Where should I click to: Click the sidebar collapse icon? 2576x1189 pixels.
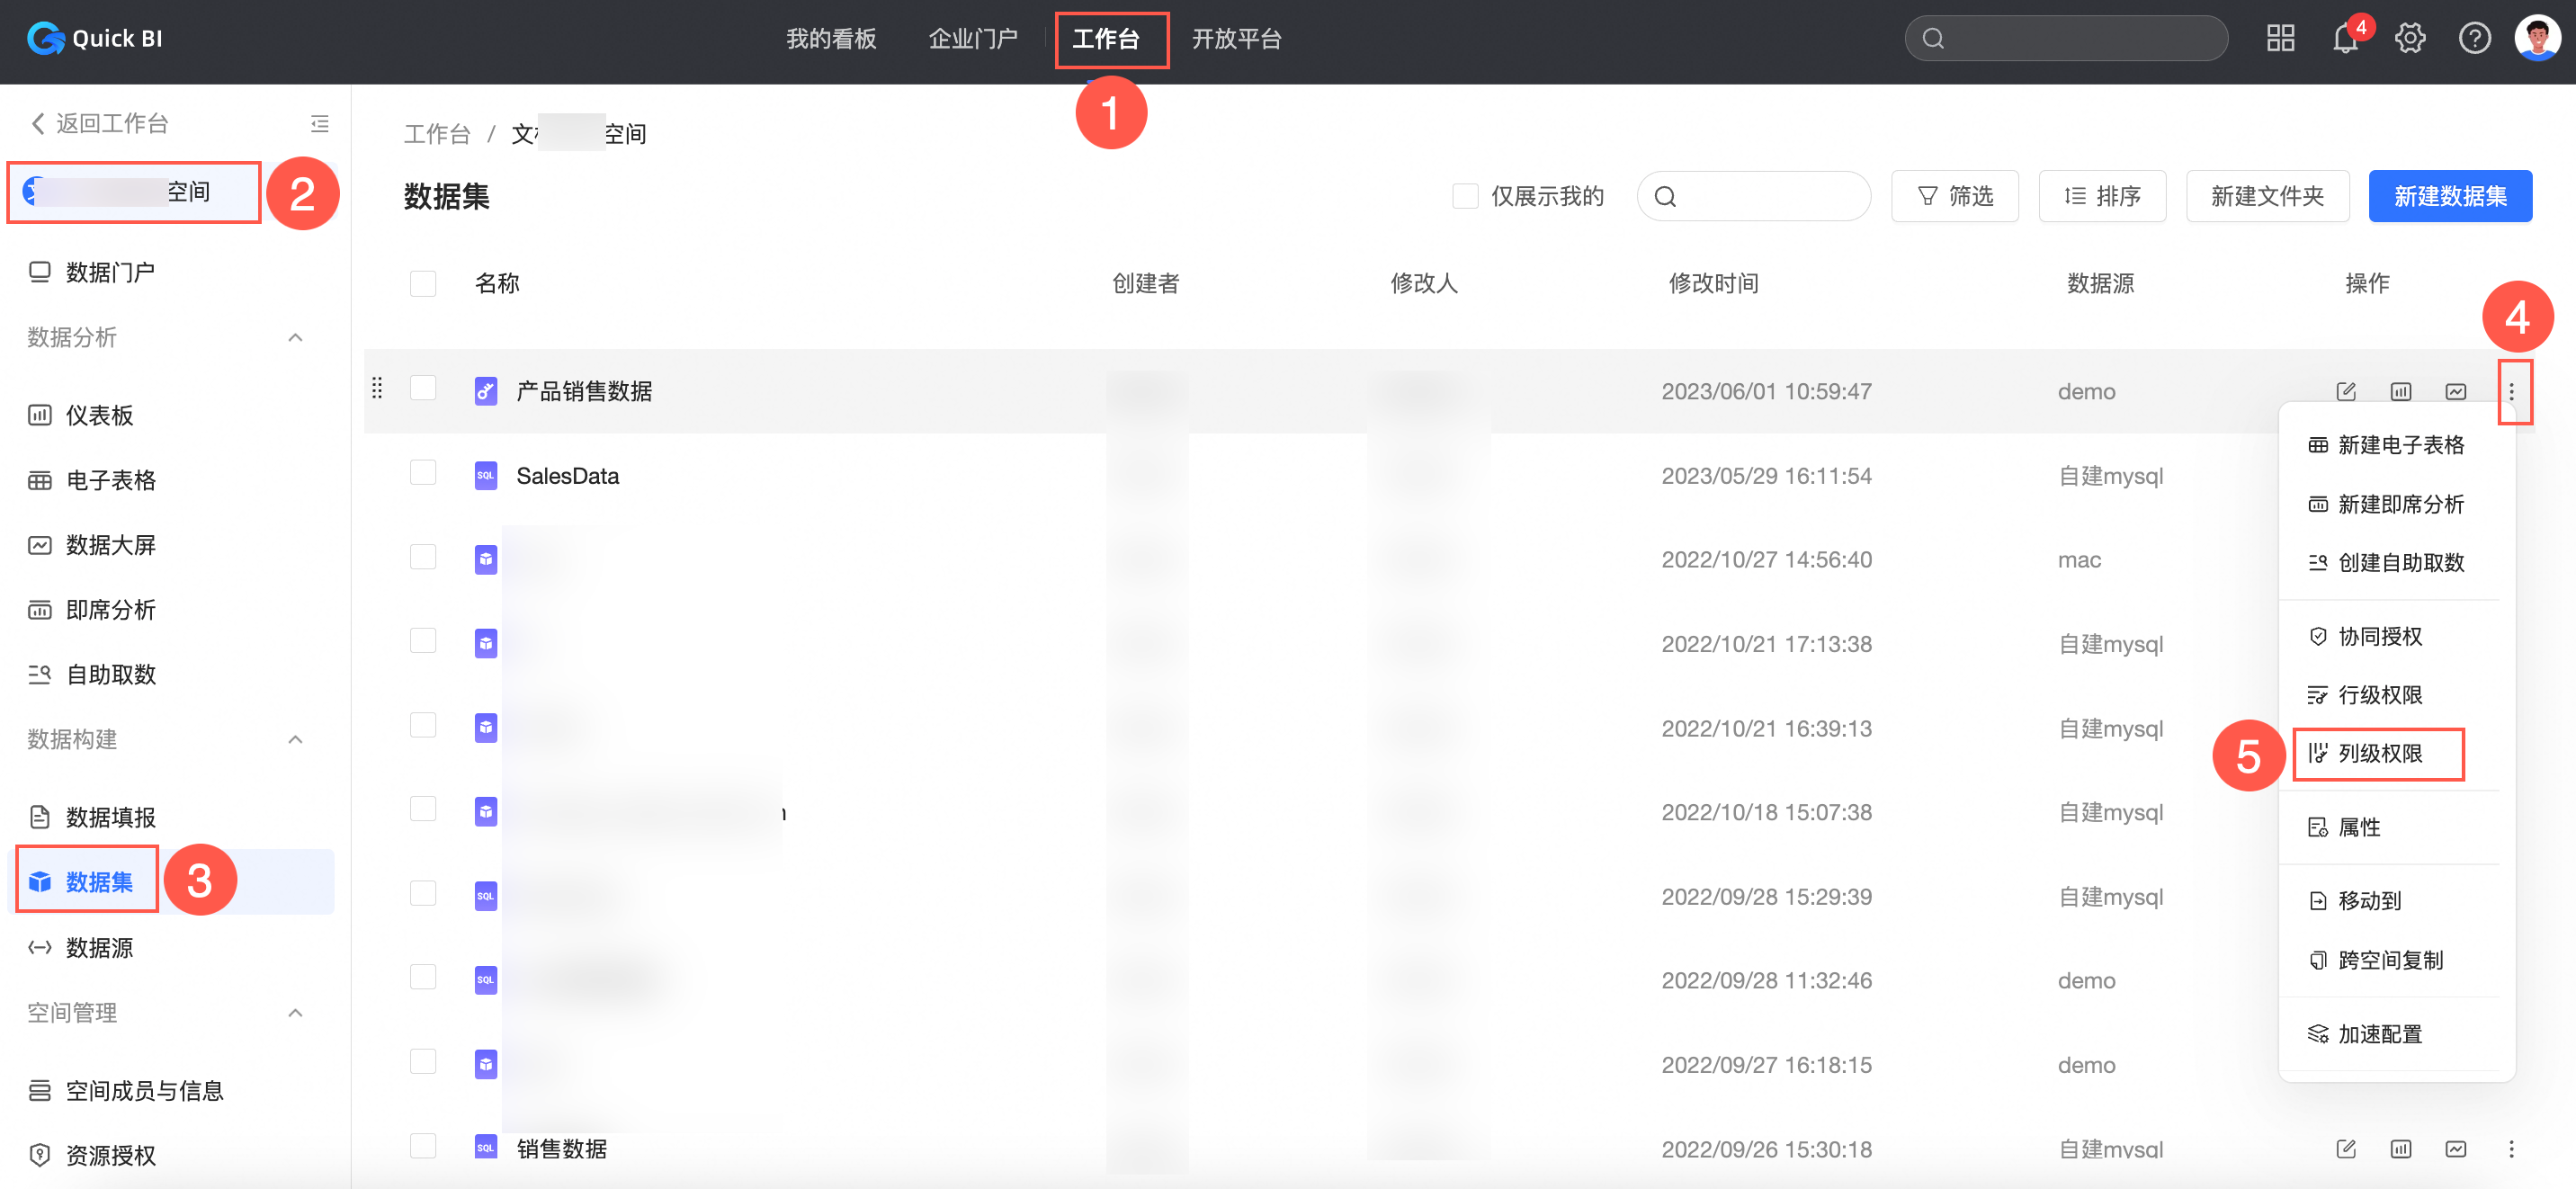click(320, 123)
